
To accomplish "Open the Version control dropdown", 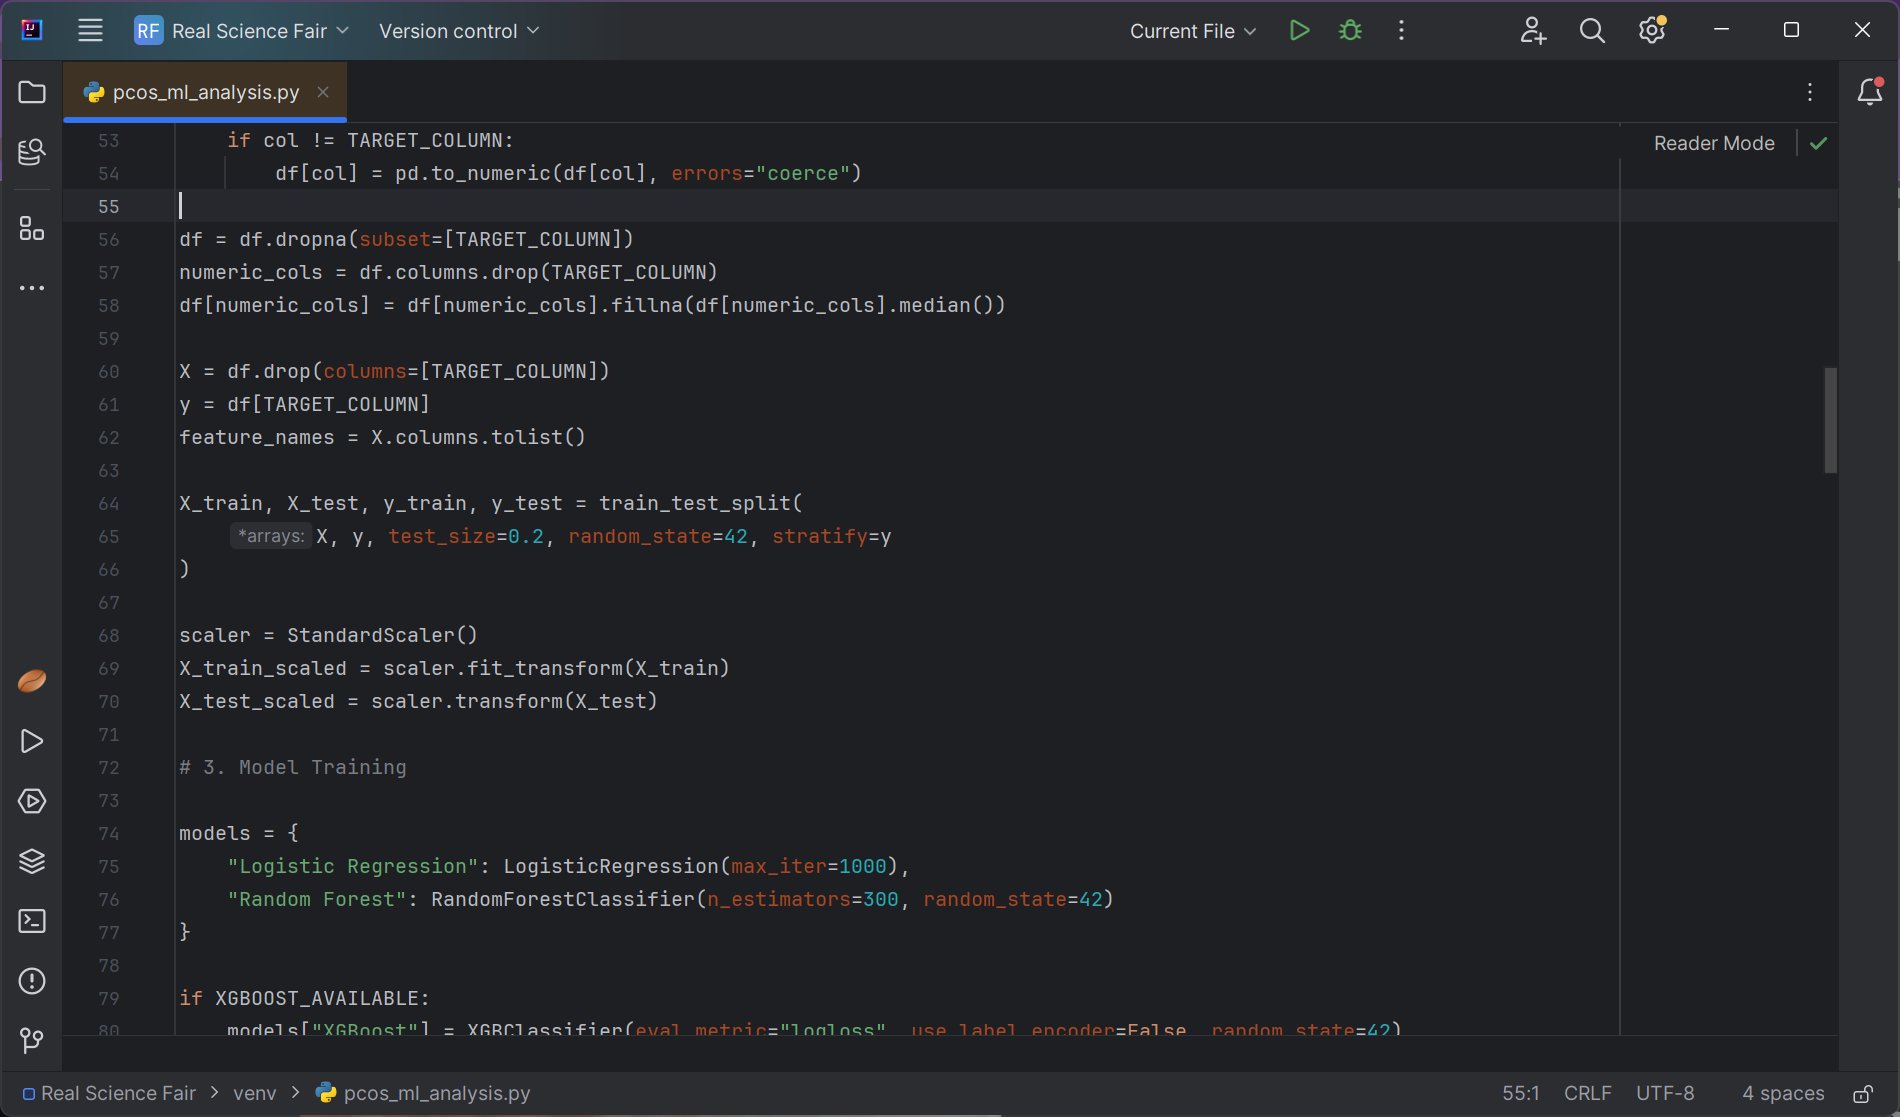I will click(x=459, y=31).
